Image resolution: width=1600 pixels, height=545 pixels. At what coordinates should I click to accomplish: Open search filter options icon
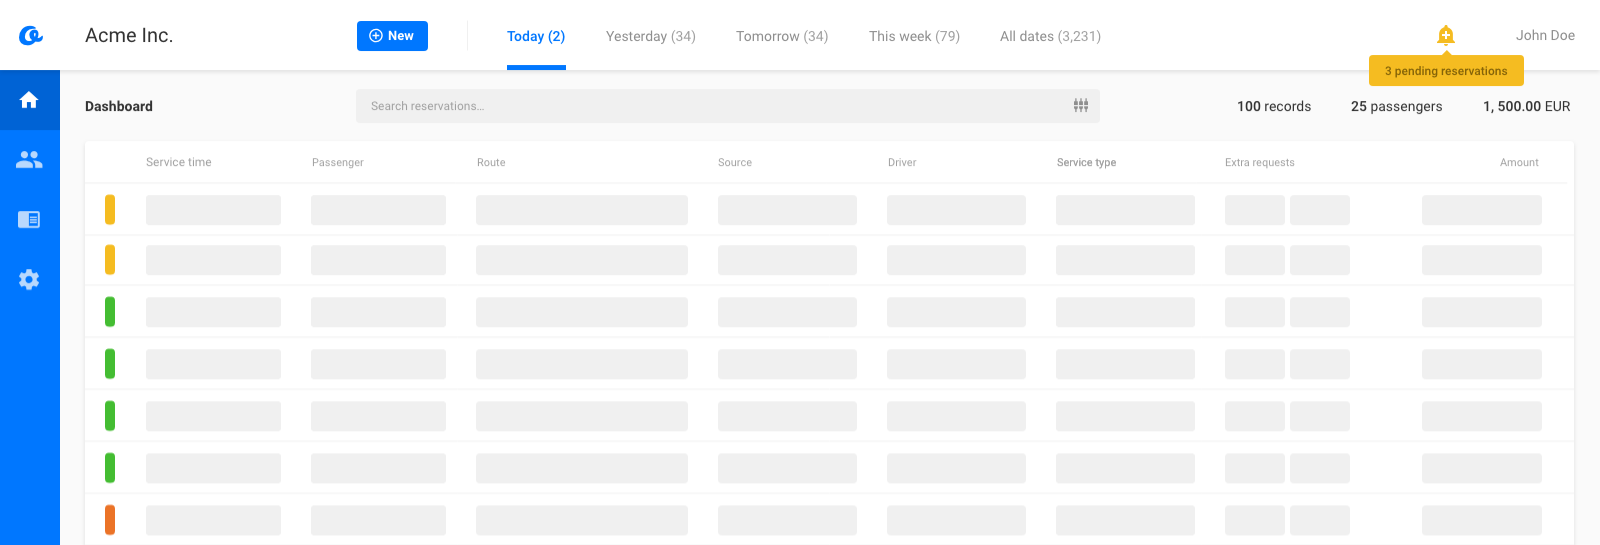pyautogui.click(x=1081, y=106)
